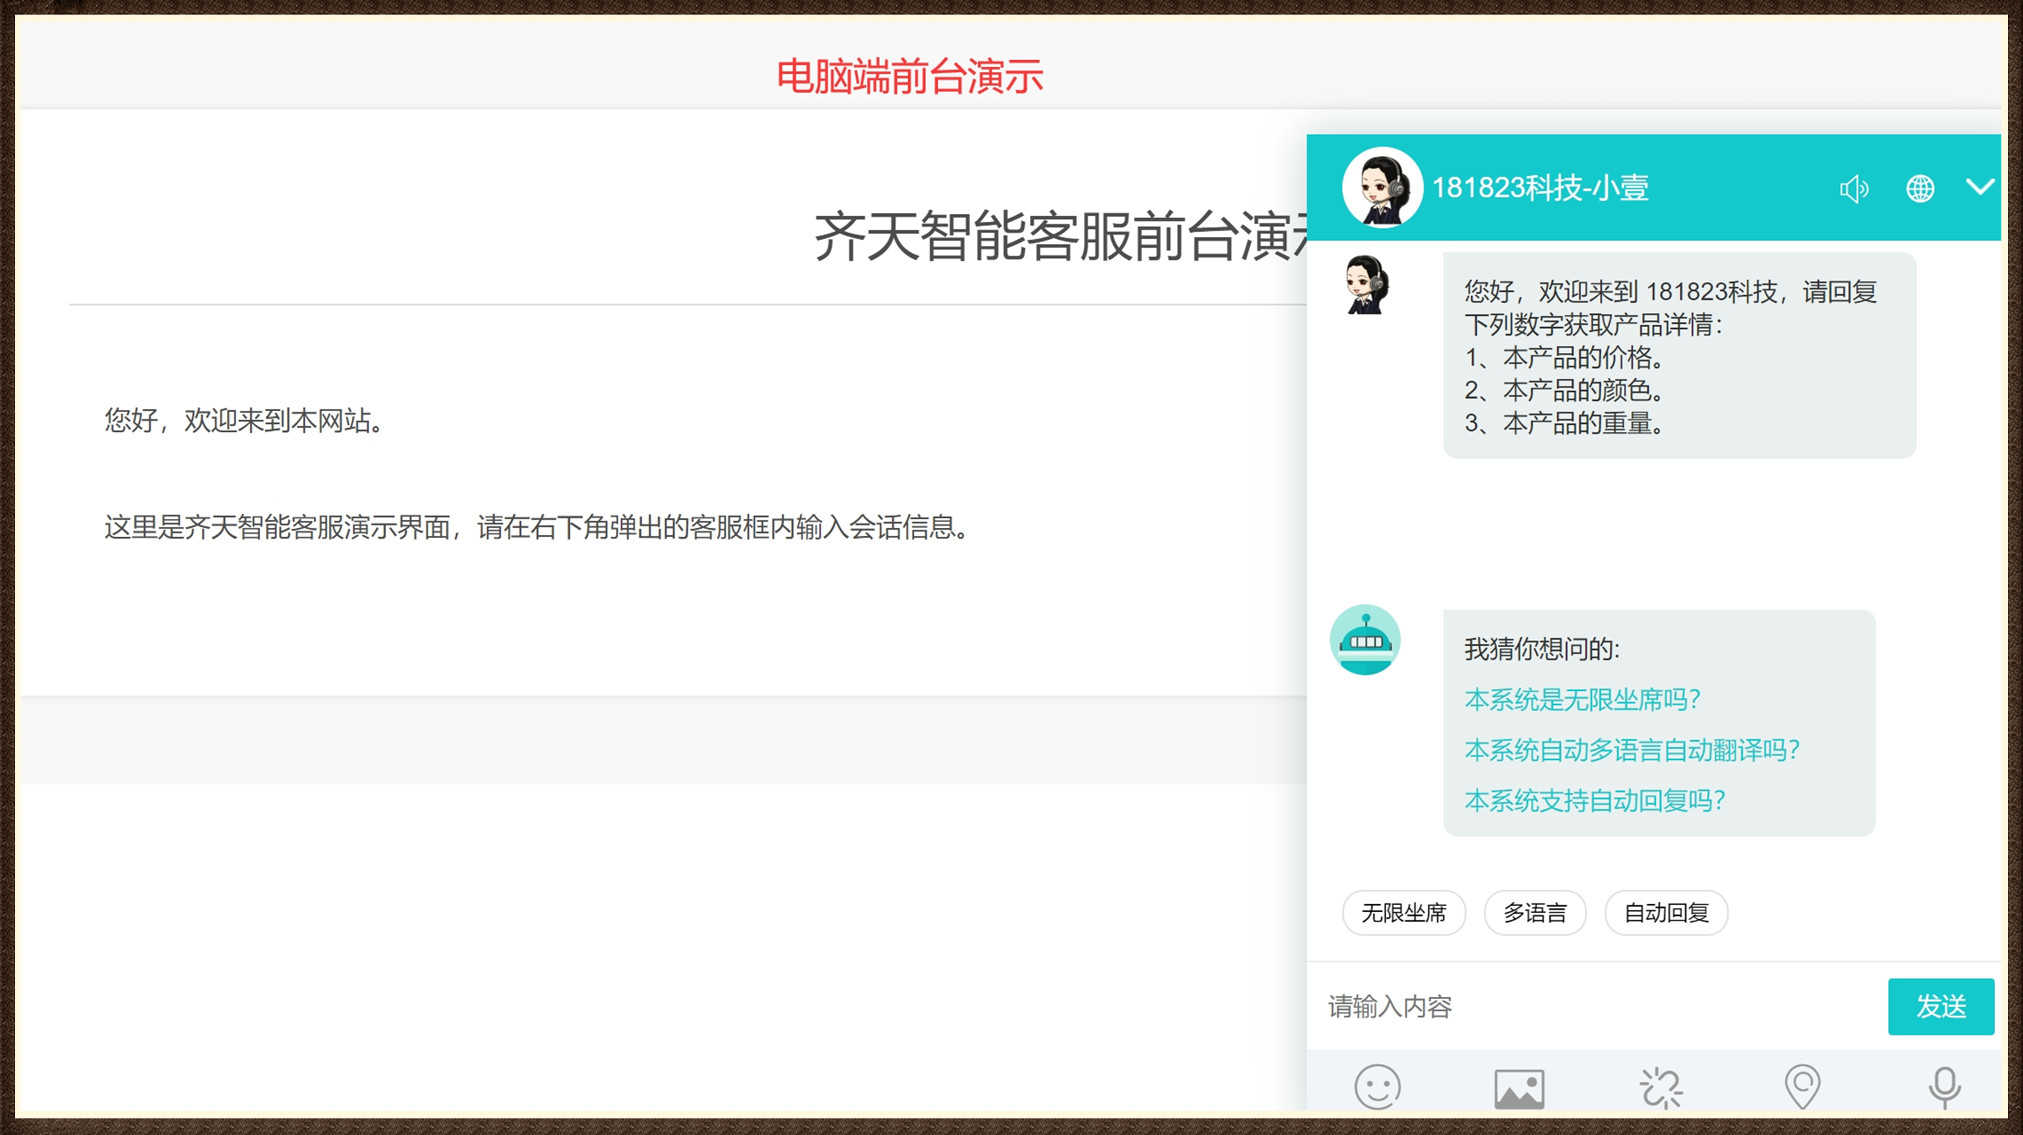Click the 无限坐席 quick reply chip
This screenshot has height=1135, width=2023.
pyautogui.click(x=1403, y=913)
